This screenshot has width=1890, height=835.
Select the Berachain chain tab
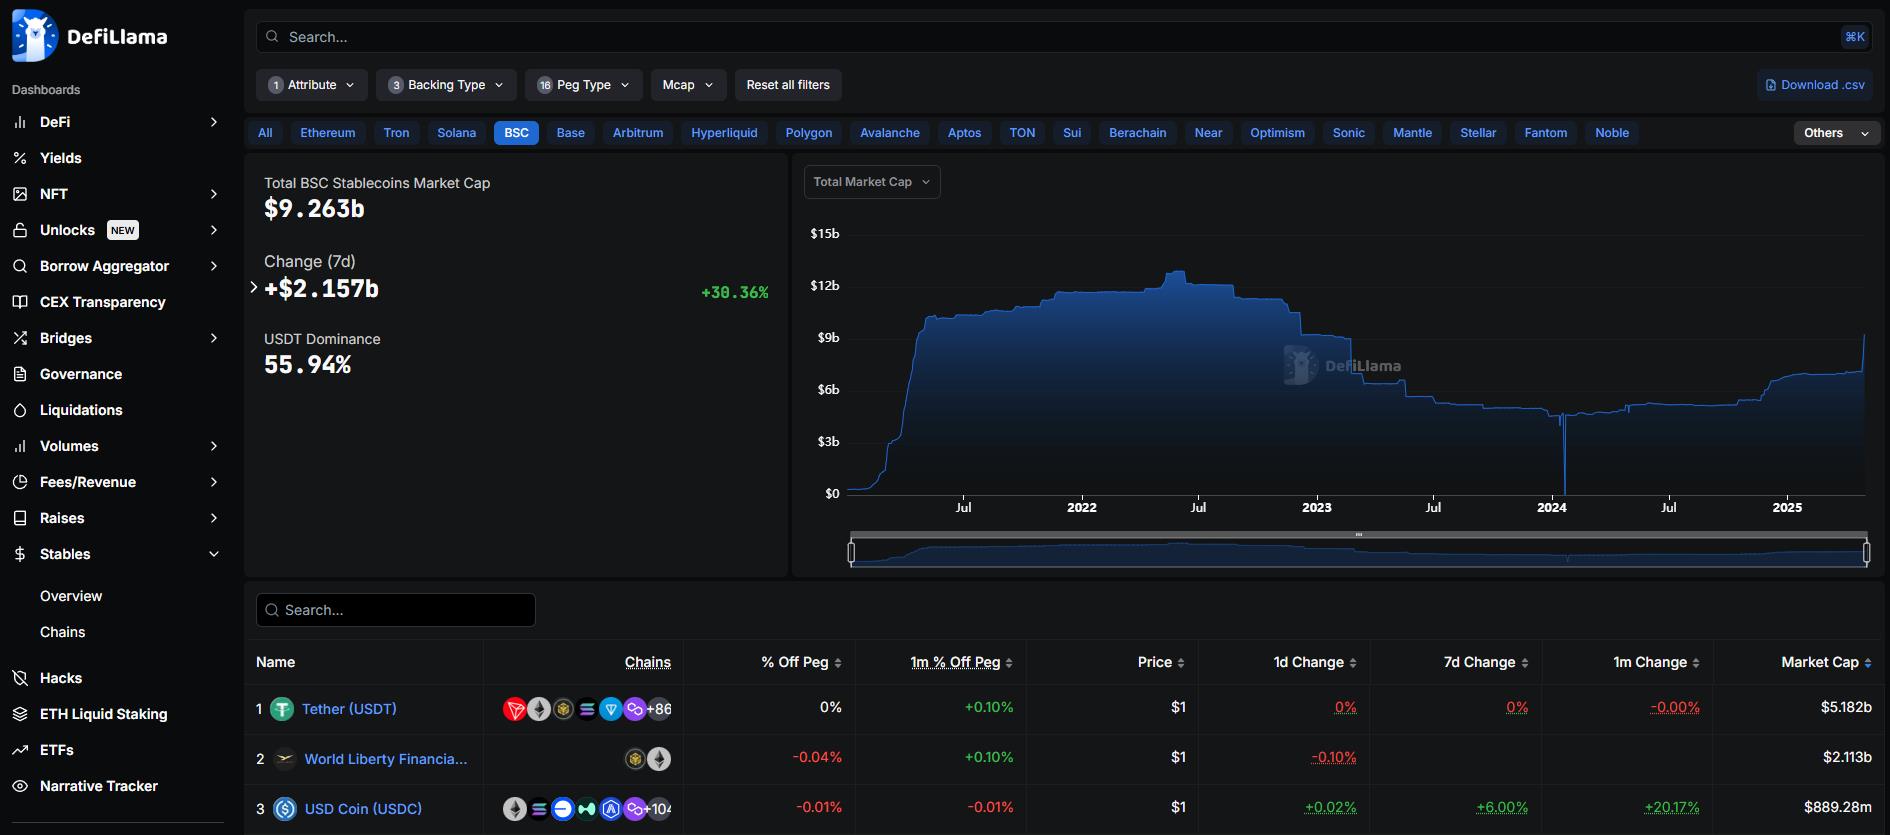pyautogui.click(x=1138, y=133)
